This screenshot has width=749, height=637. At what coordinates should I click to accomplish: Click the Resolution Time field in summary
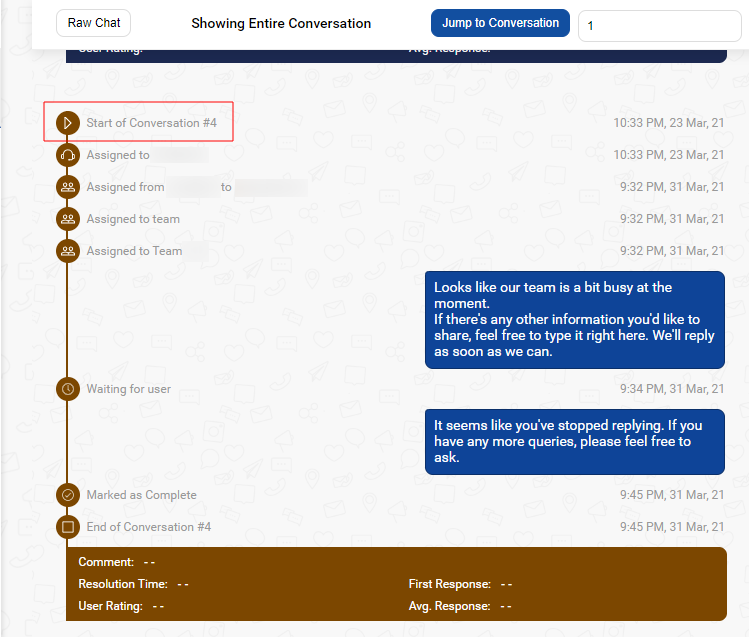click(x=134, y=584)
